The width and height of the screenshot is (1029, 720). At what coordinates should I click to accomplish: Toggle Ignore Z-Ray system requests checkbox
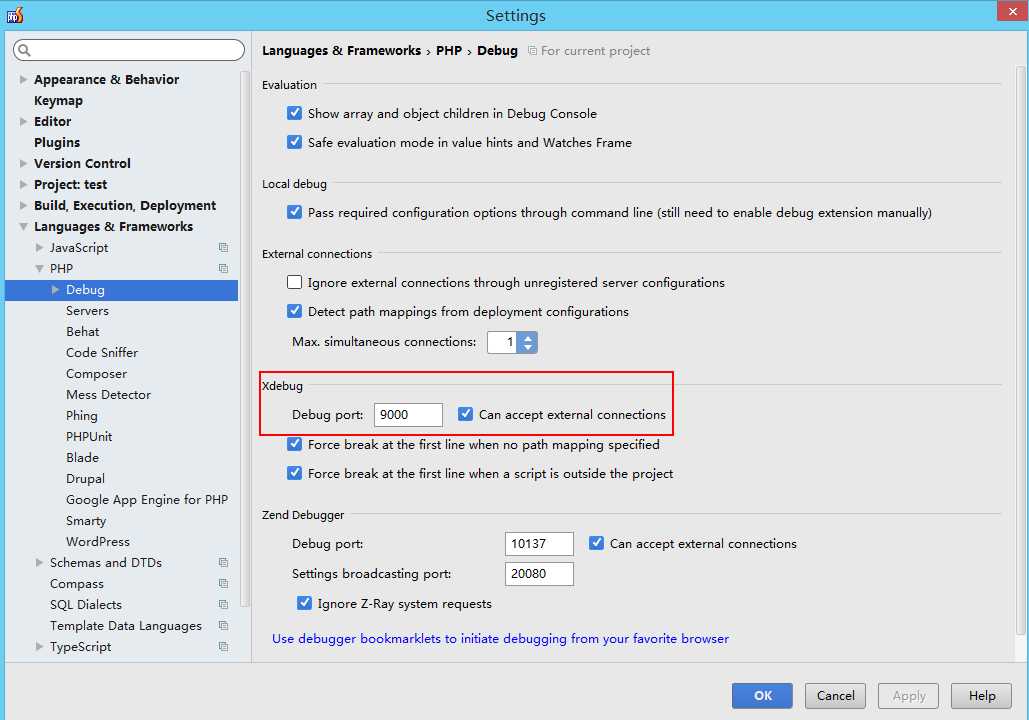[304, 603]
